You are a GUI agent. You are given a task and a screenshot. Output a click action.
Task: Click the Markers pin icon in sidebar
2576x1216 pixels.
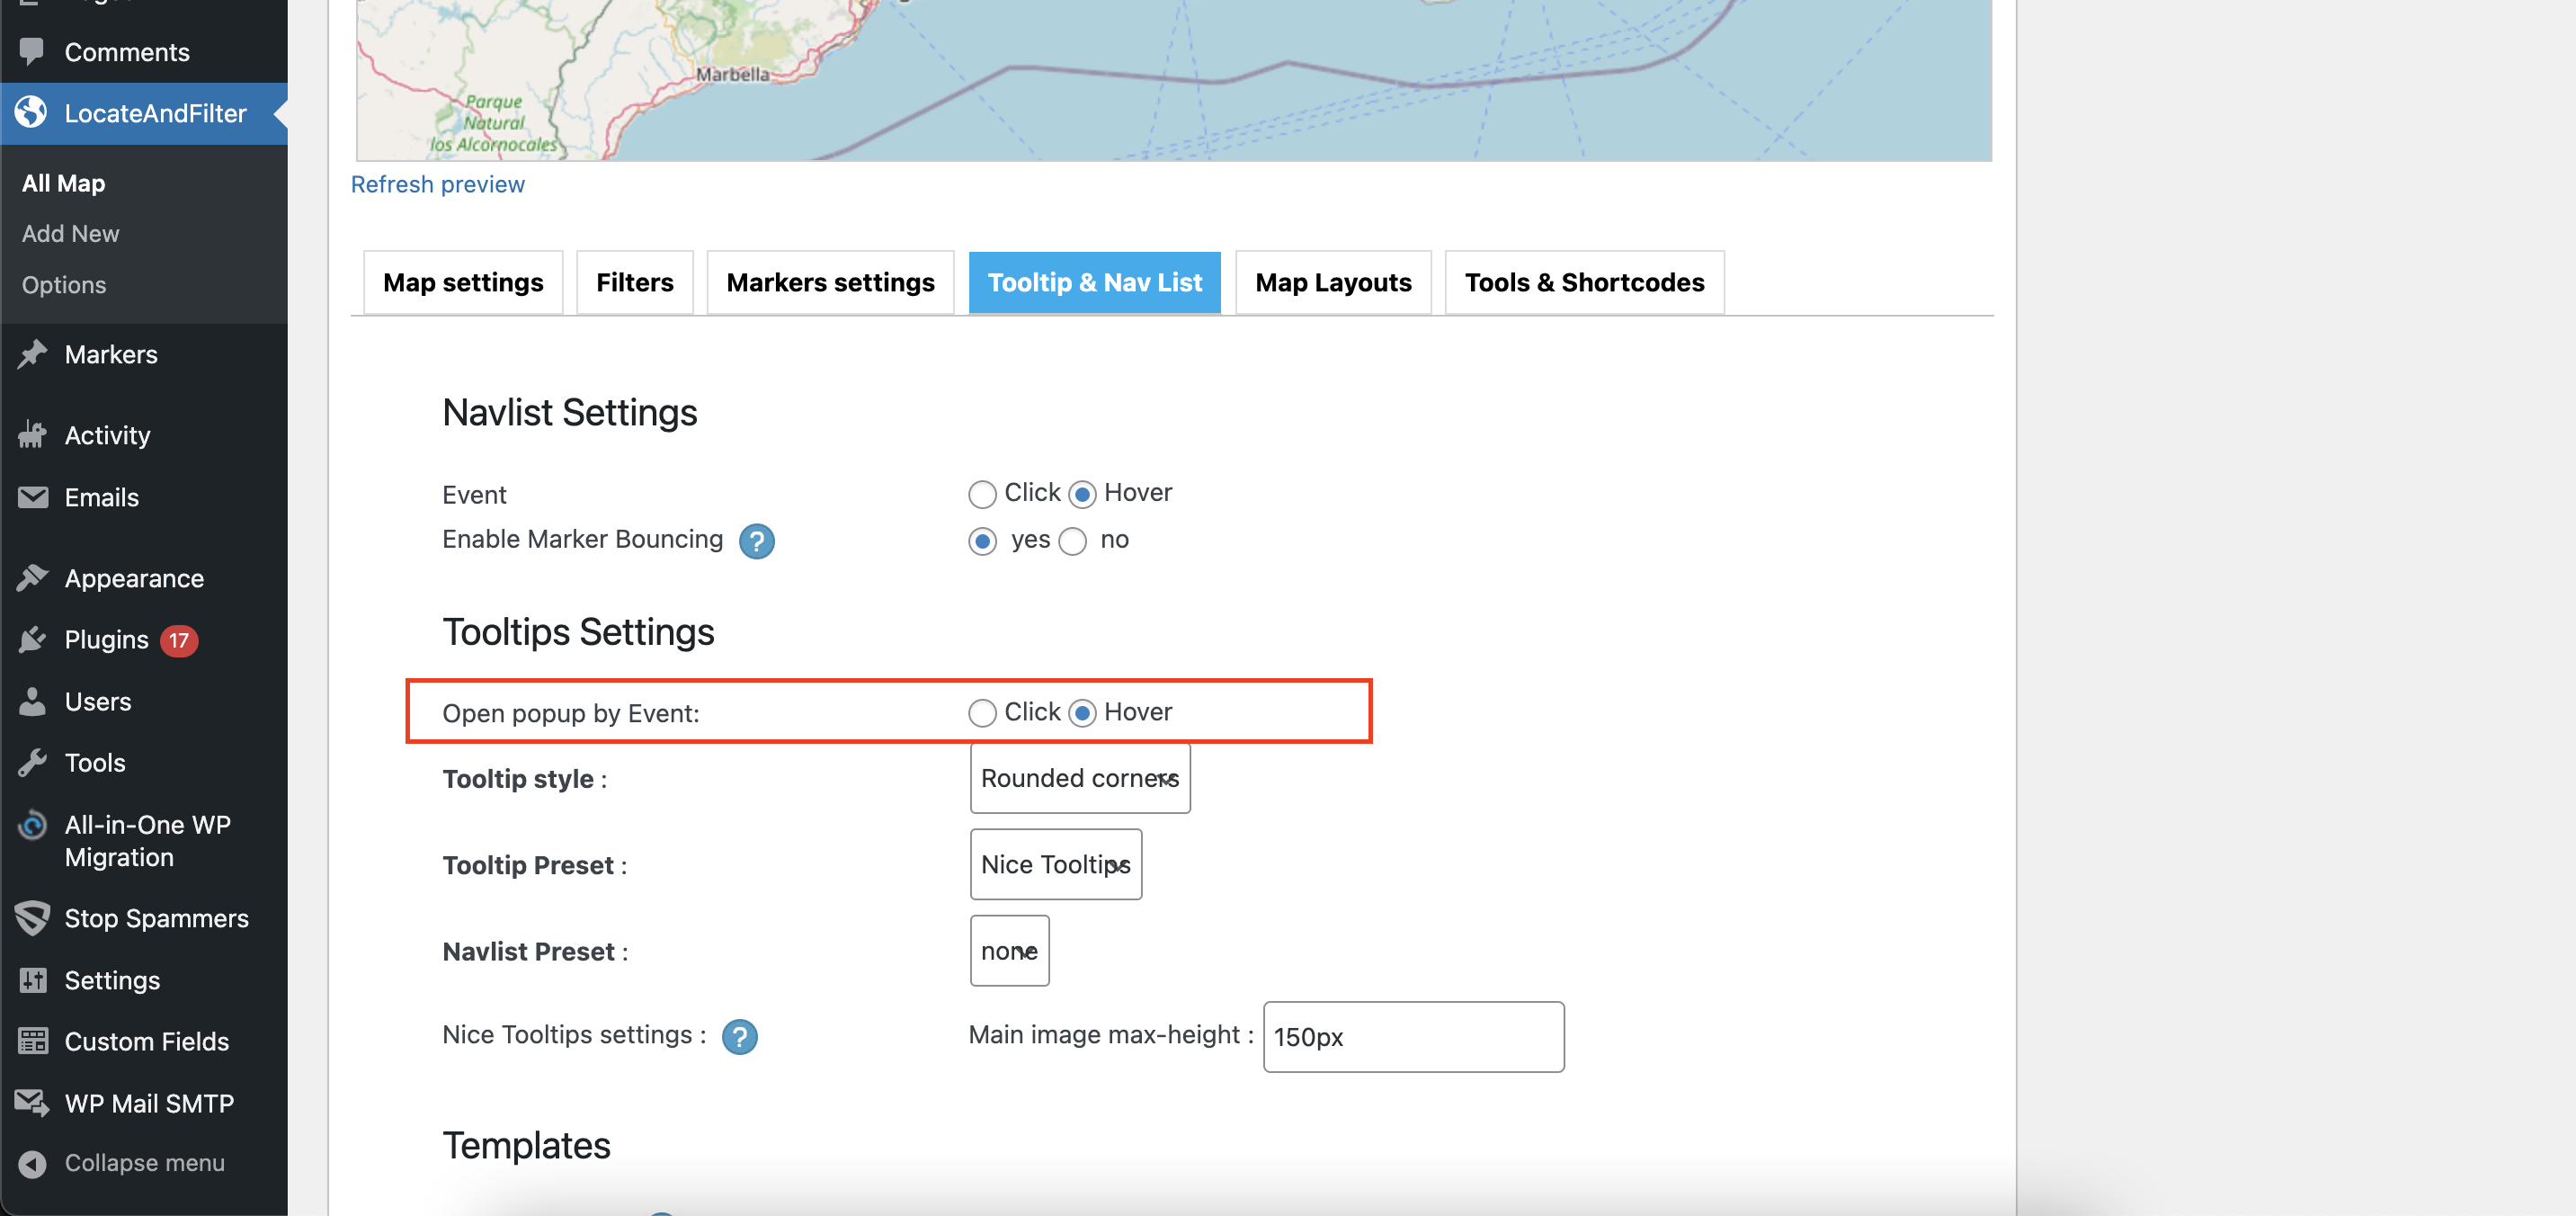pos(32,354)
